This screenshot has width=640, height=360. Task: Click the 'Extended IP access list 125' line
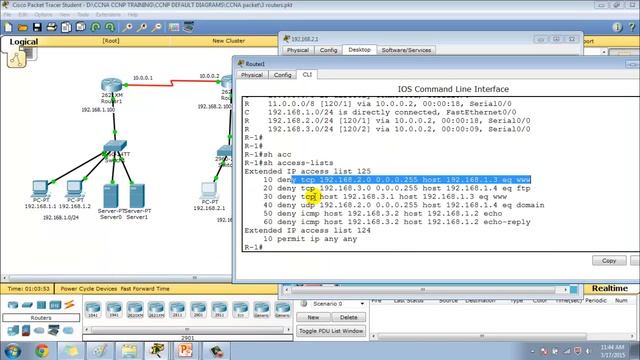point(308,171)
